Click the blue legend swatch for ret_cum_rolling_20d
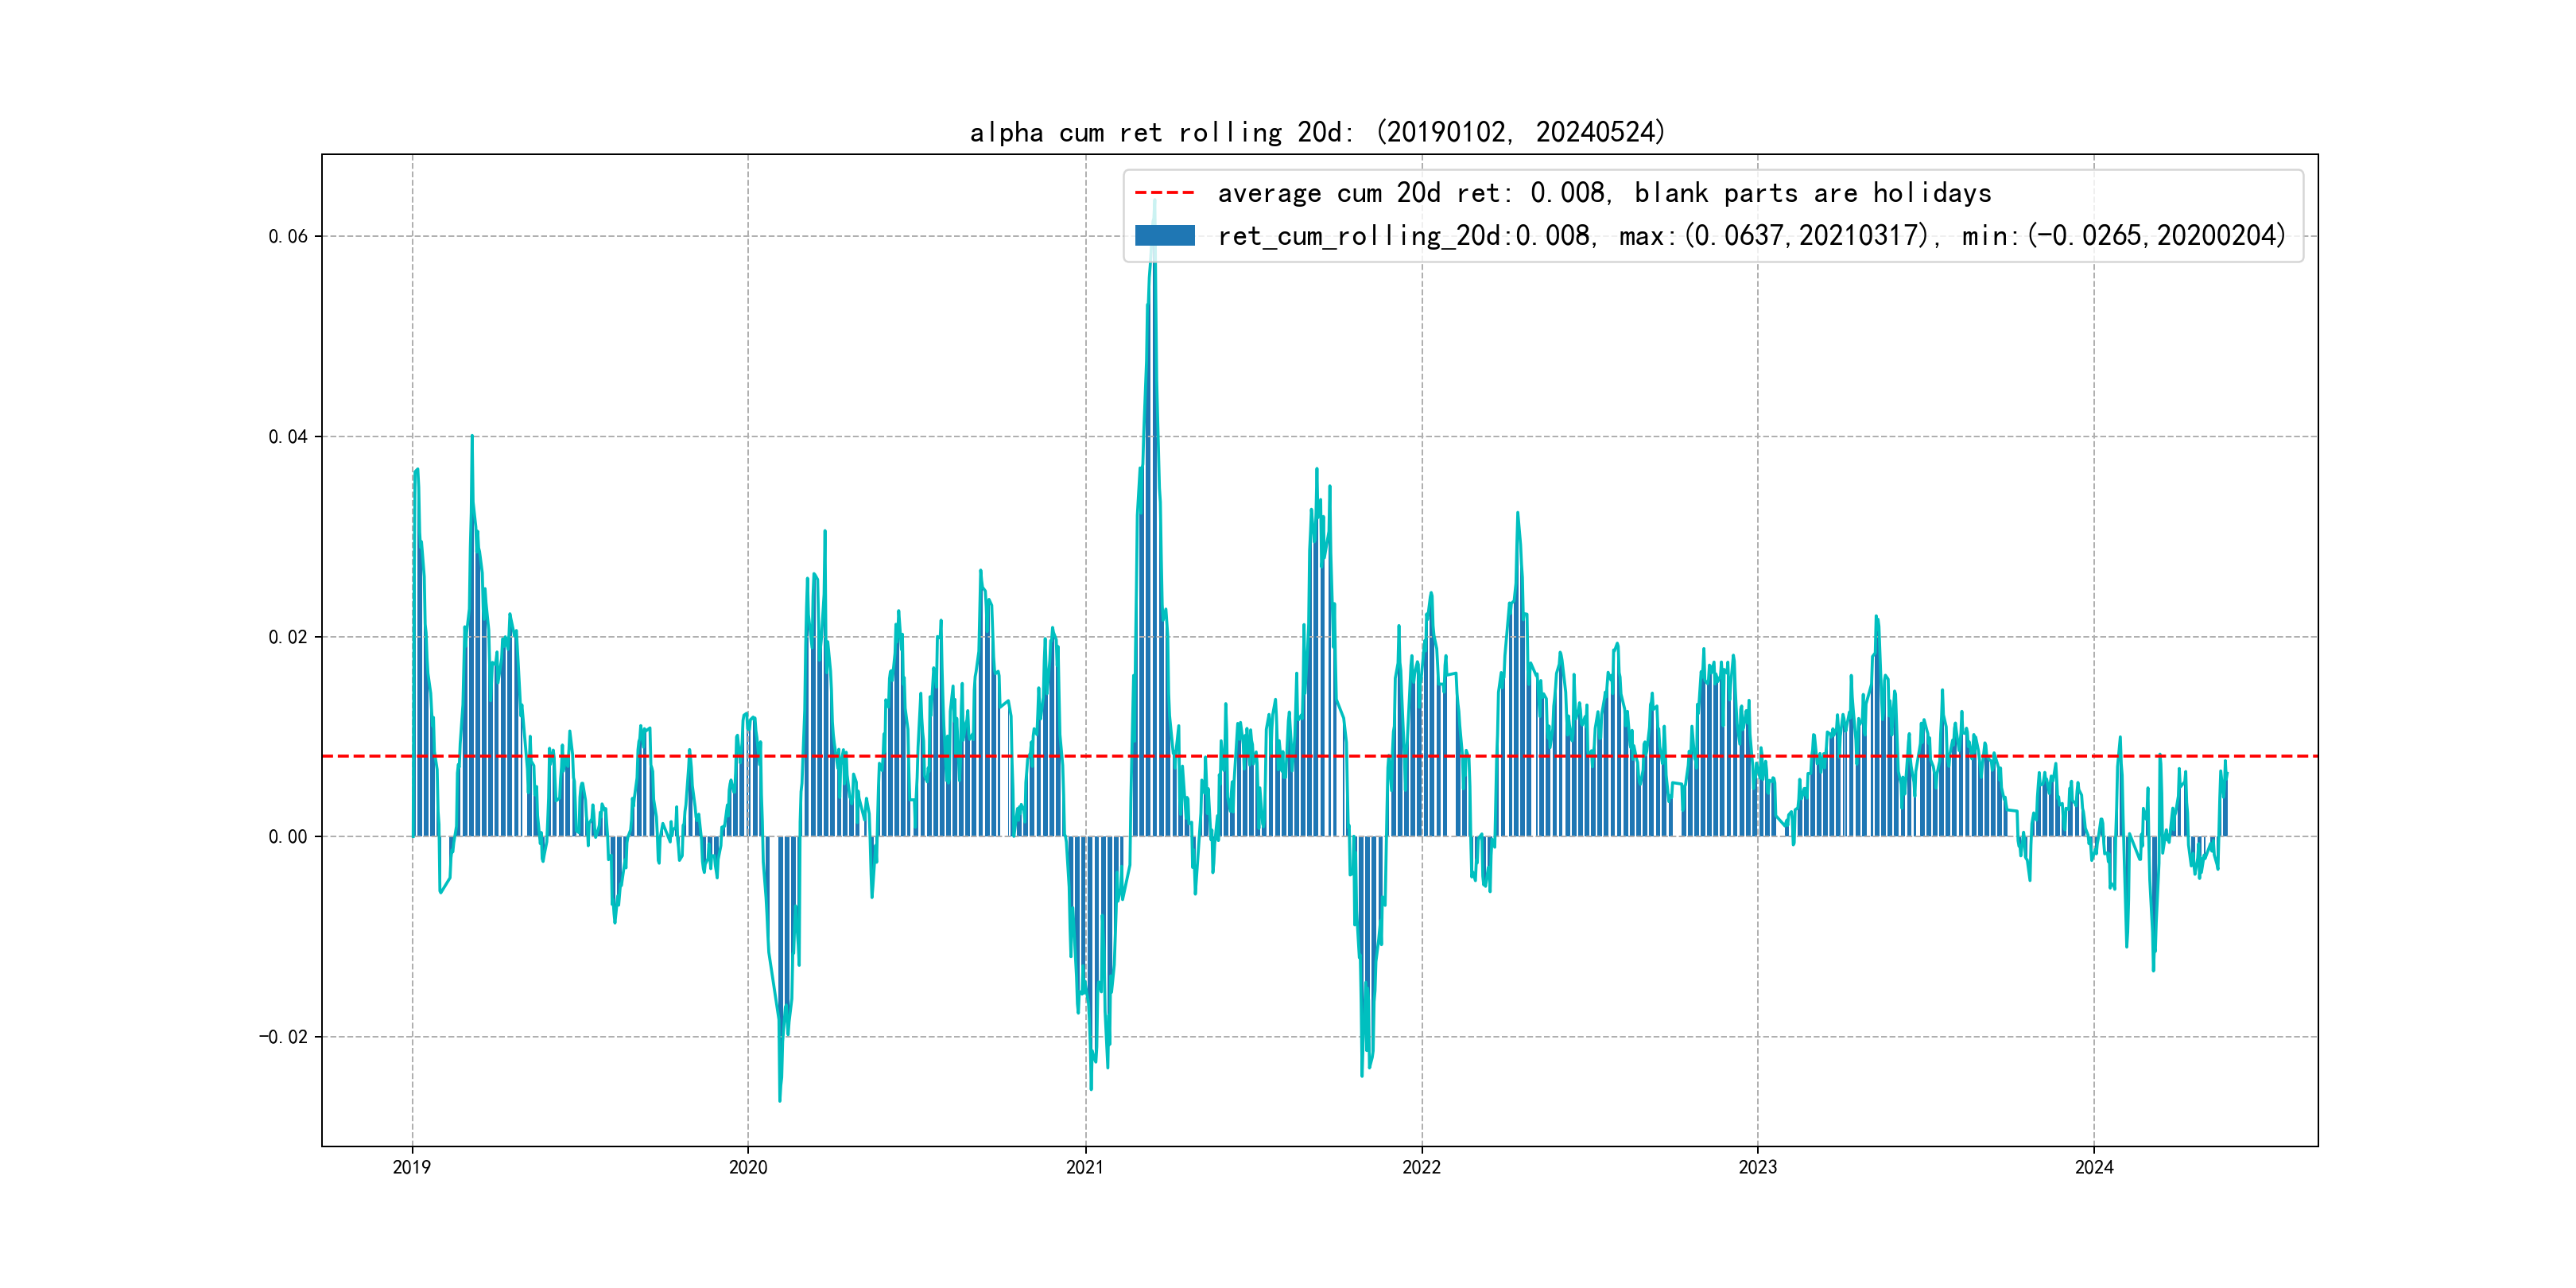The width and height of the screenshot is (2576, 1288). point(1164,236)
